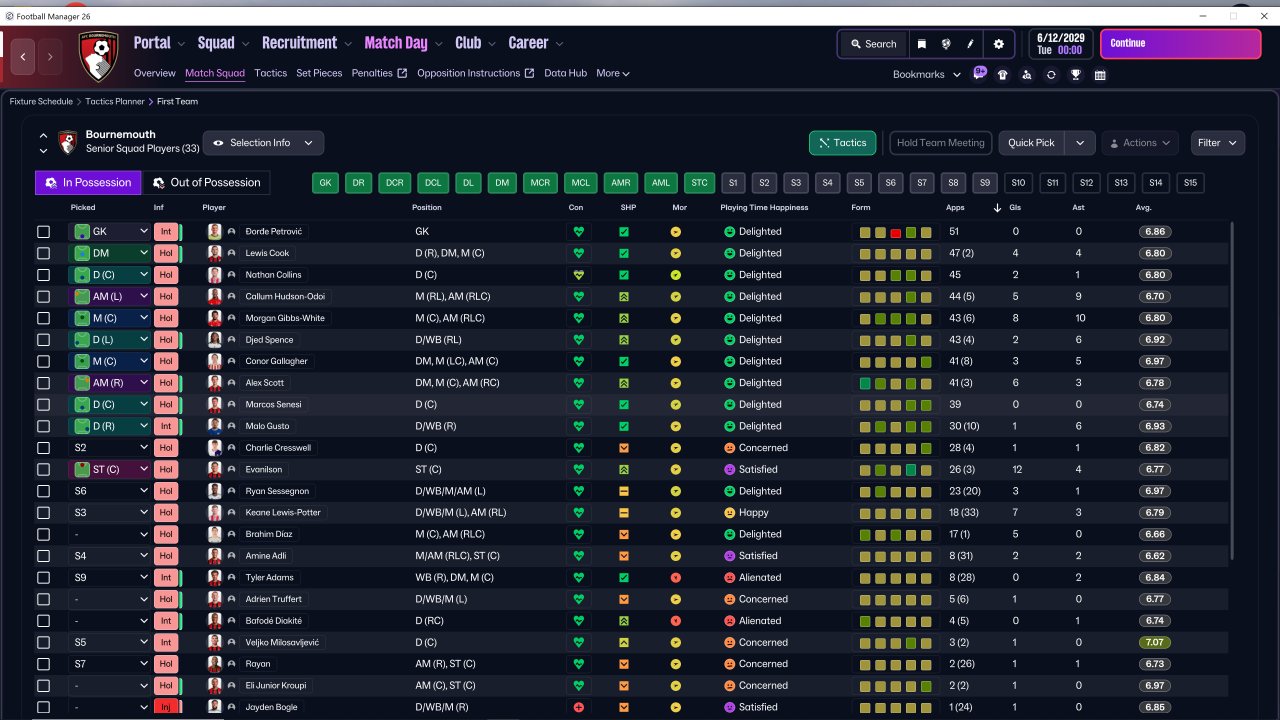Check the box beside Tyler Adams

[x=43, y=577]
